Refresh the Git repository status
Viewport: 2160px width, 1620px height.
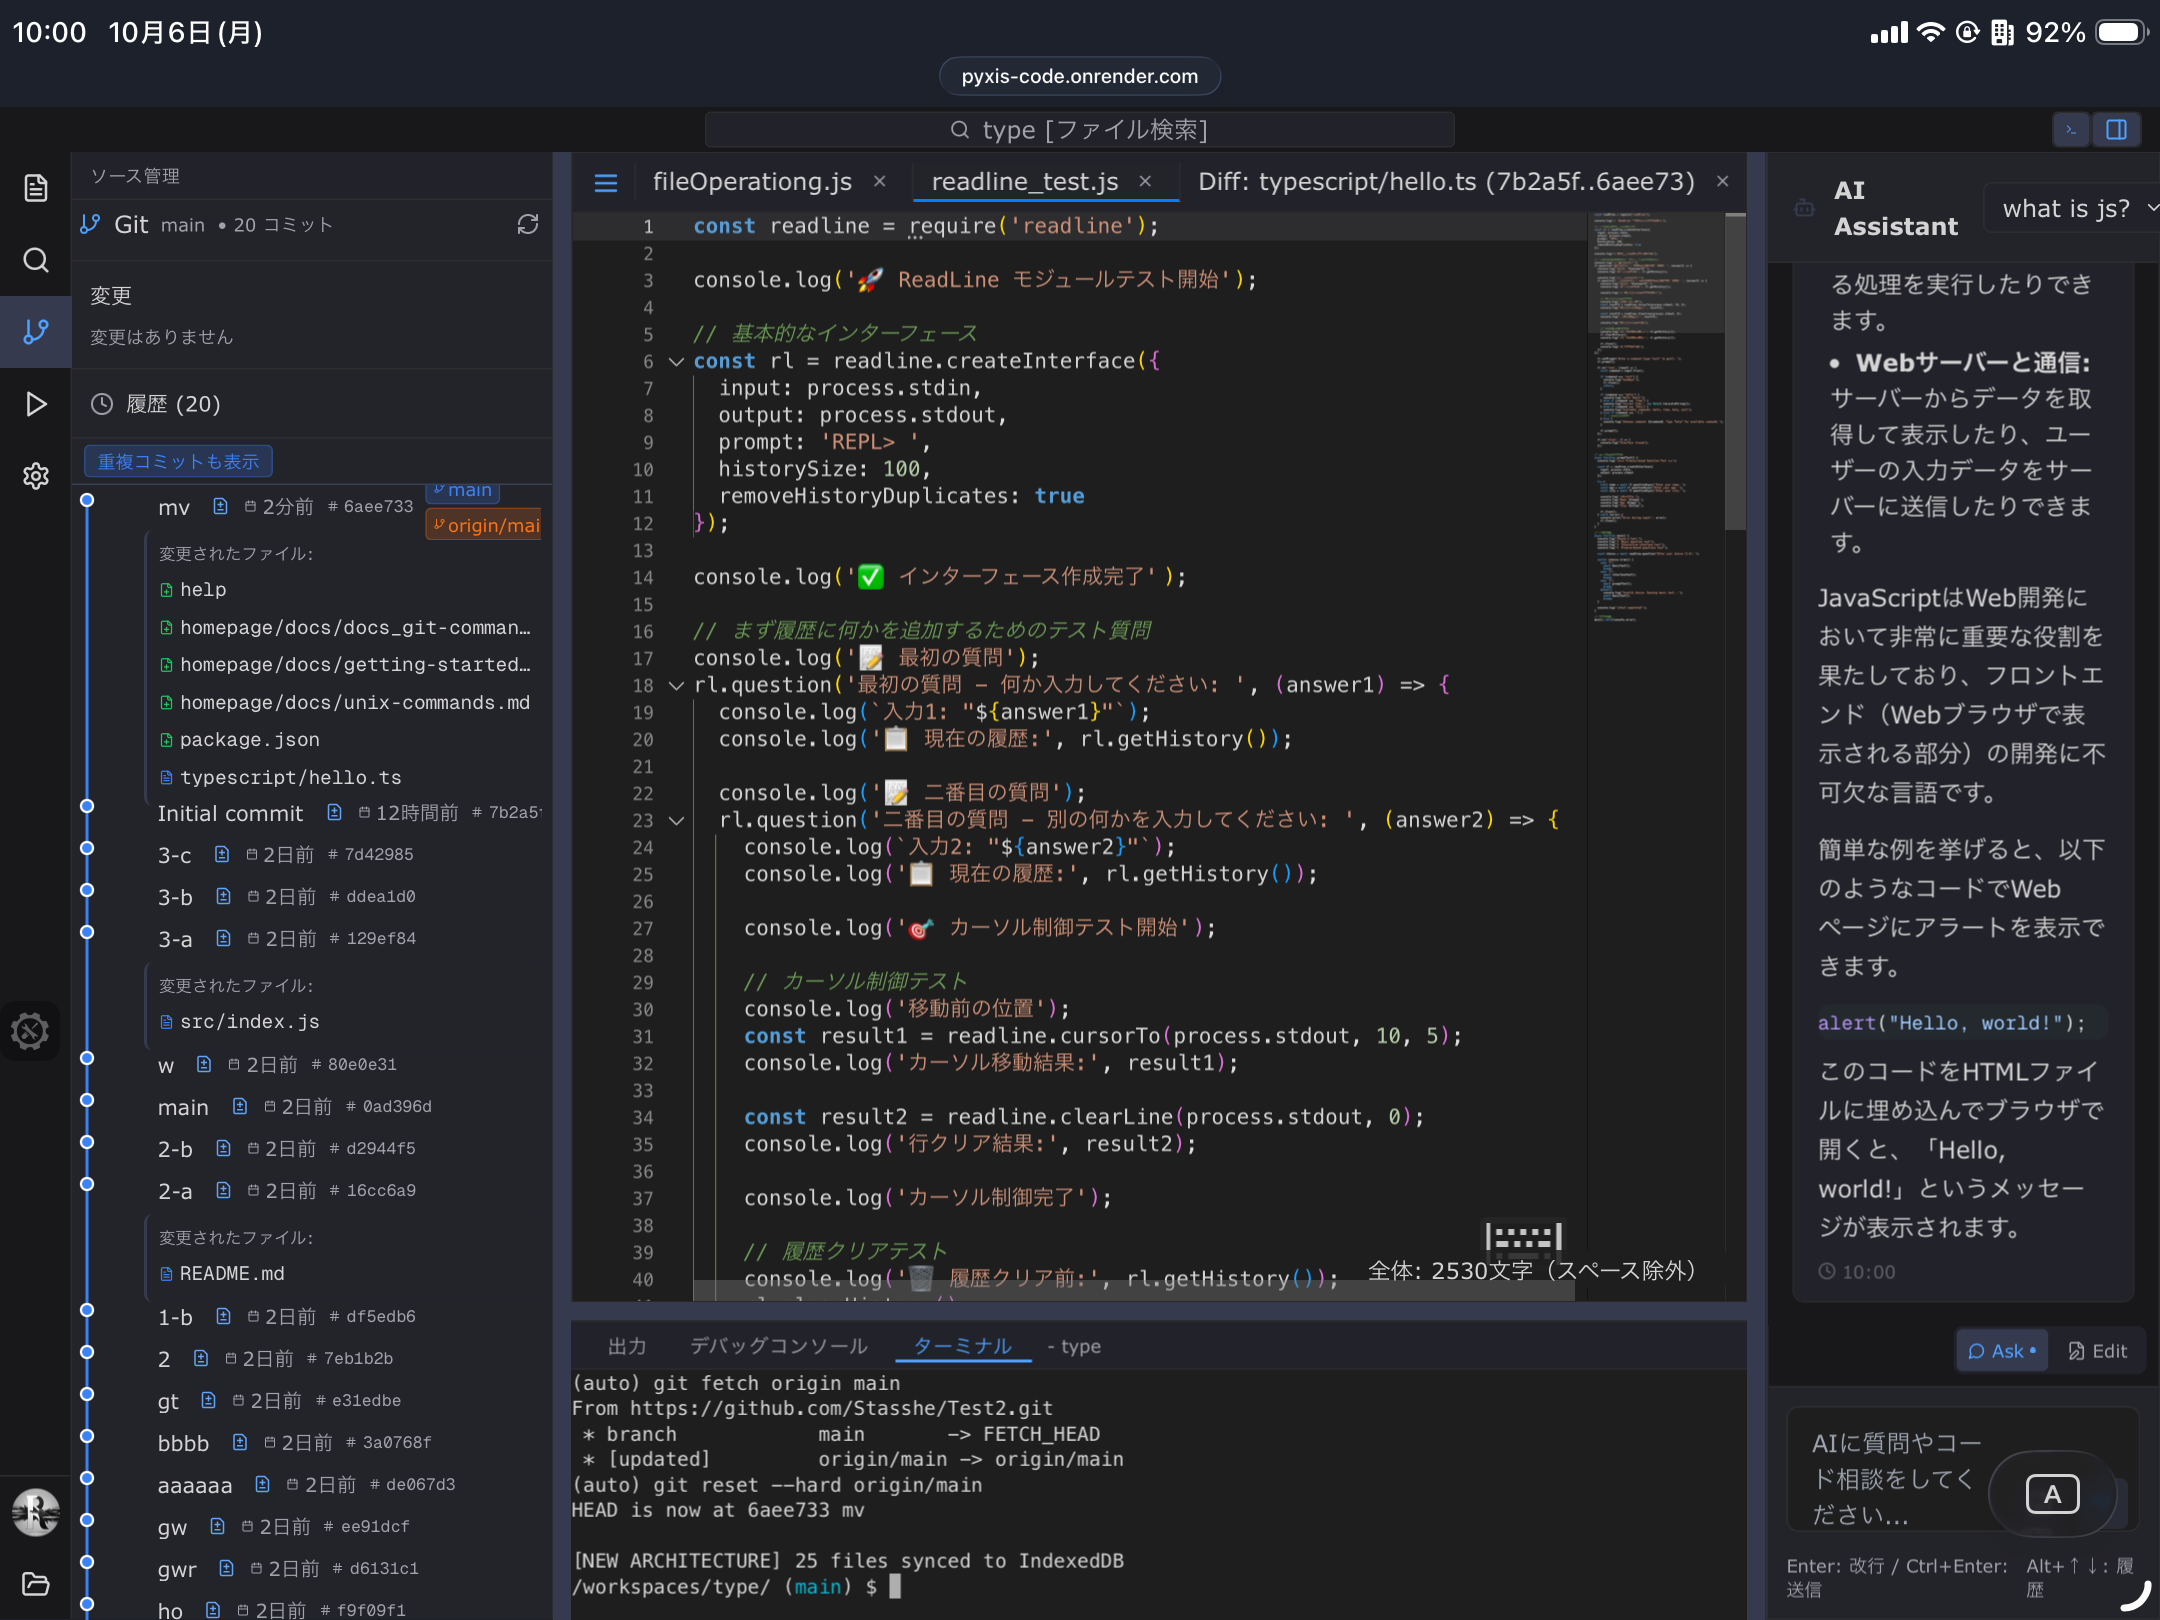point(528,224)
